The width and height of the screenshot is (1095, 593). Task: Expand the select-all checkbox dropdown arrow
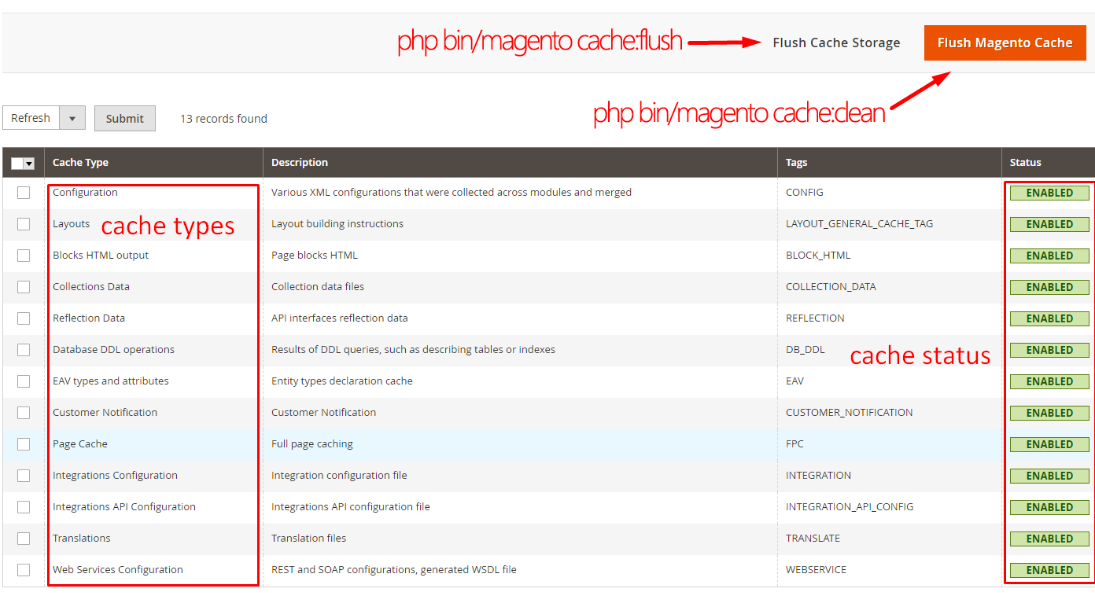[x=30, y=163]
